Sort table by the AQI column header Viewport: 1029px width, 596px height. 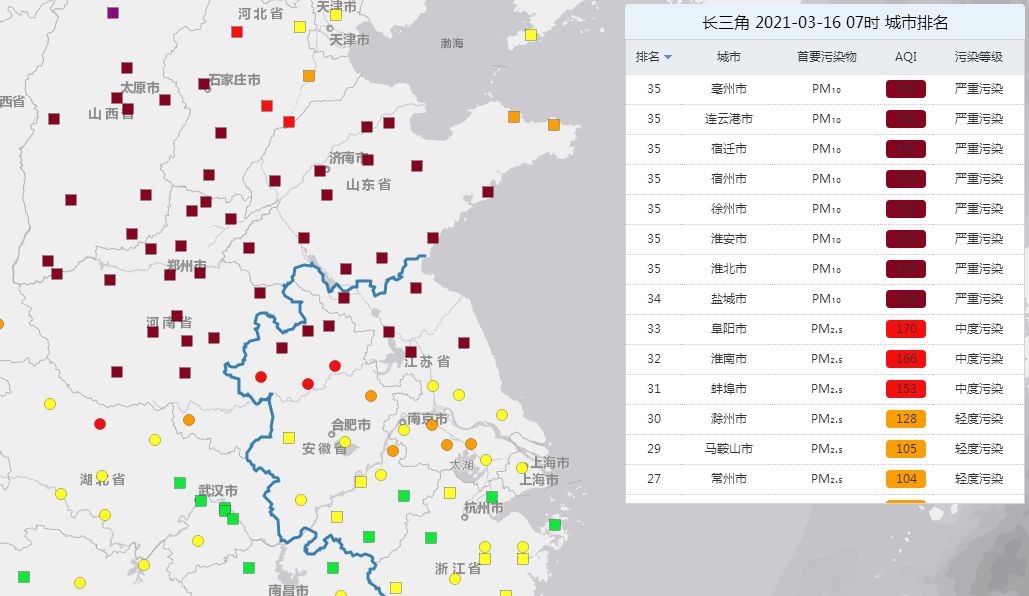click(905, 57)
